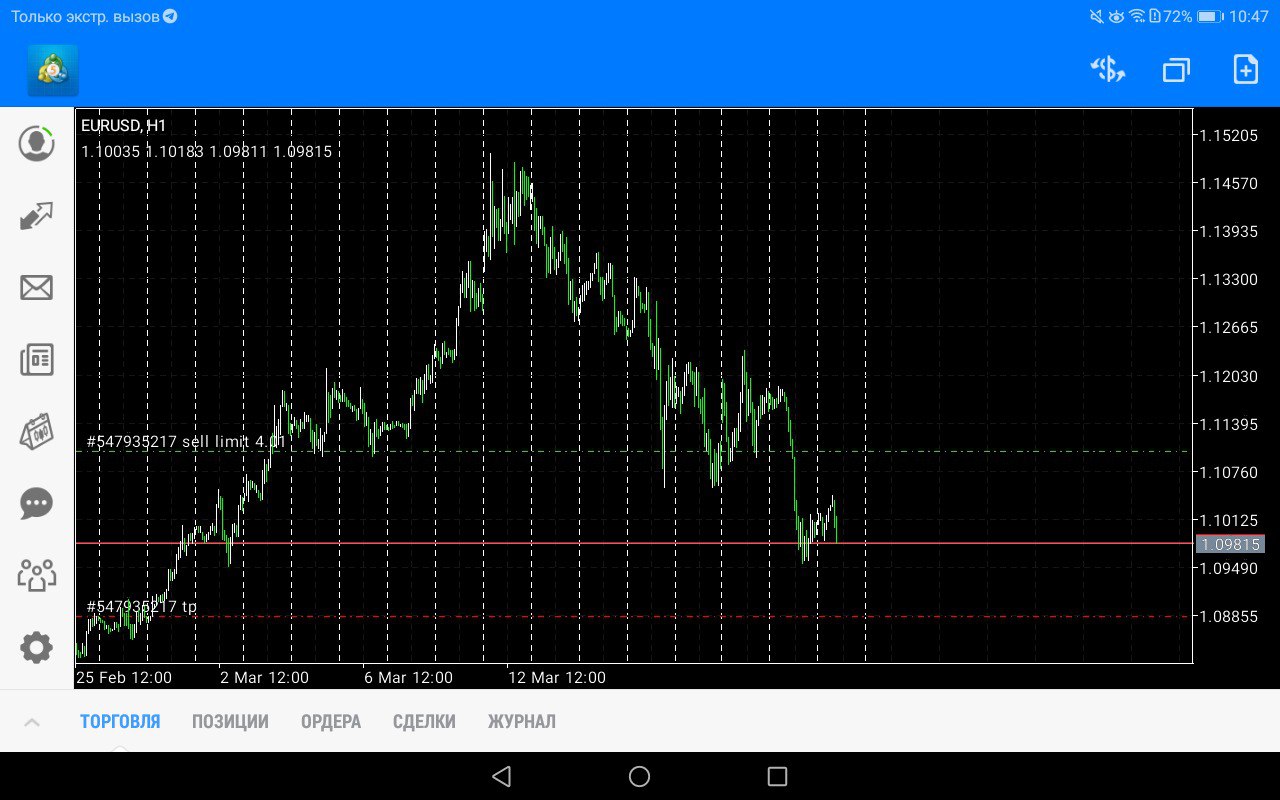Image resolution: width=1280 pixels, height=800 pixels.
Task: Tap Android home circle button
Action: pos(640,776)
